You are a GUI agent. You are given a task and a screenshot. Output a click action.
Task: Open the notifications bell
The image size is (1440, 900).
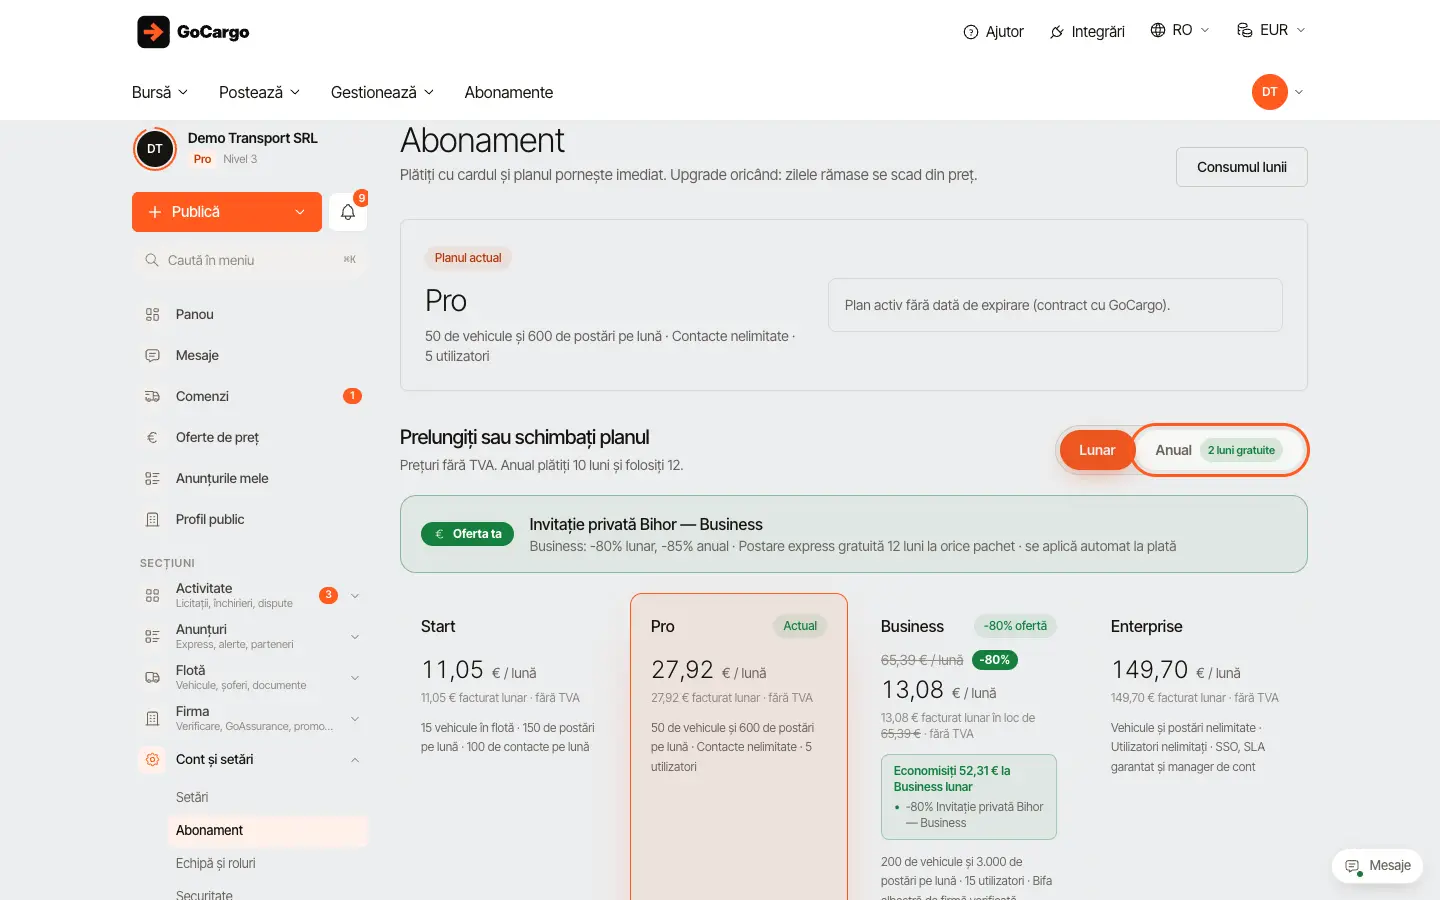point(348,212)
